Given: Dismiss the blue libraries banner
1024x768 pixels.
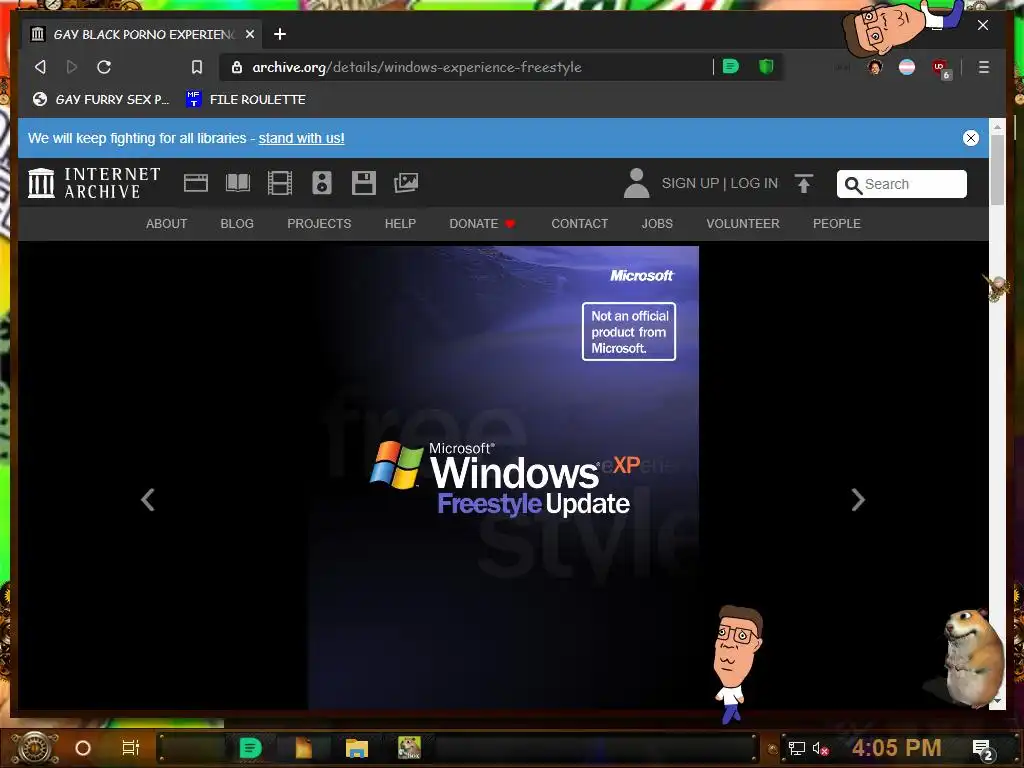Looking at the screenshot, I should coord(970,138).
